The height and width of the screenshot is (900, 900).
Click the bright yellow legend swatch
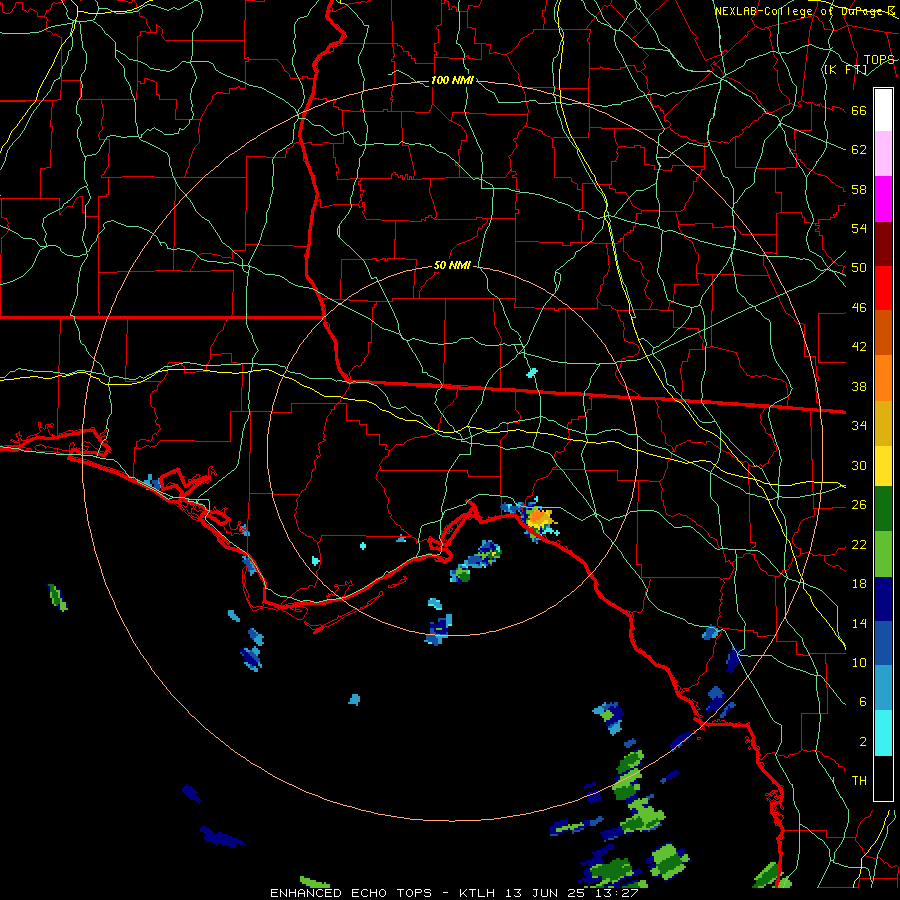(x=883, y=466)
